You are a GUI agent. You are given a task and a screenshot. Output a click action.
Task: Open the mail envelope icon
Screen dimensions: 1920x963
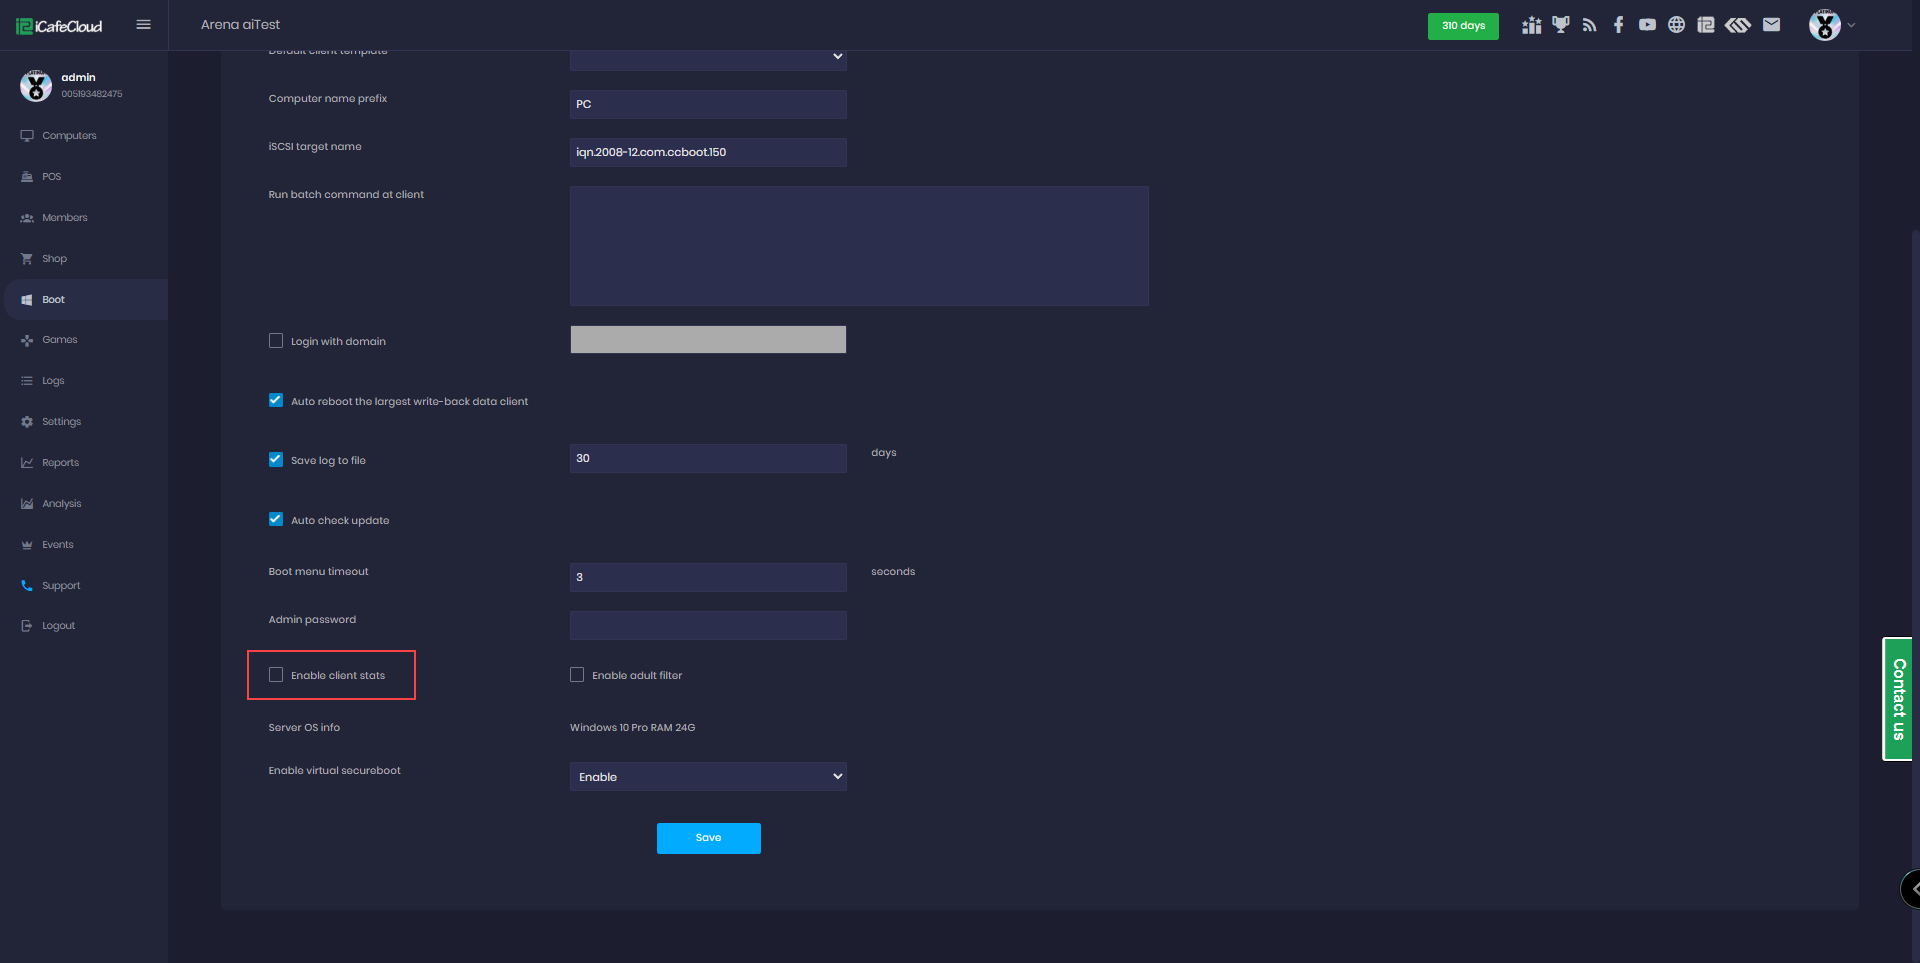tap(1771, 25)
